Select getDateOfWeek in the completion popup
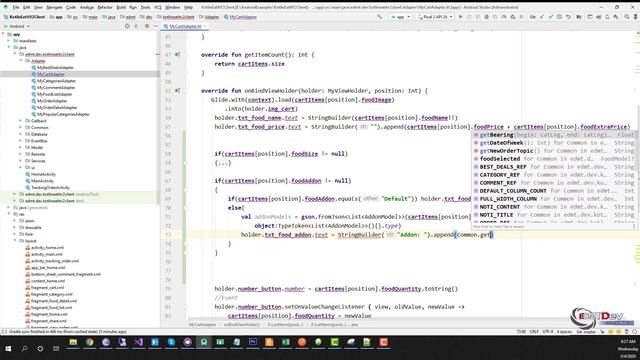Image resolution: width=640 pixels, height=360 pixels. click(x=554, y=143)
